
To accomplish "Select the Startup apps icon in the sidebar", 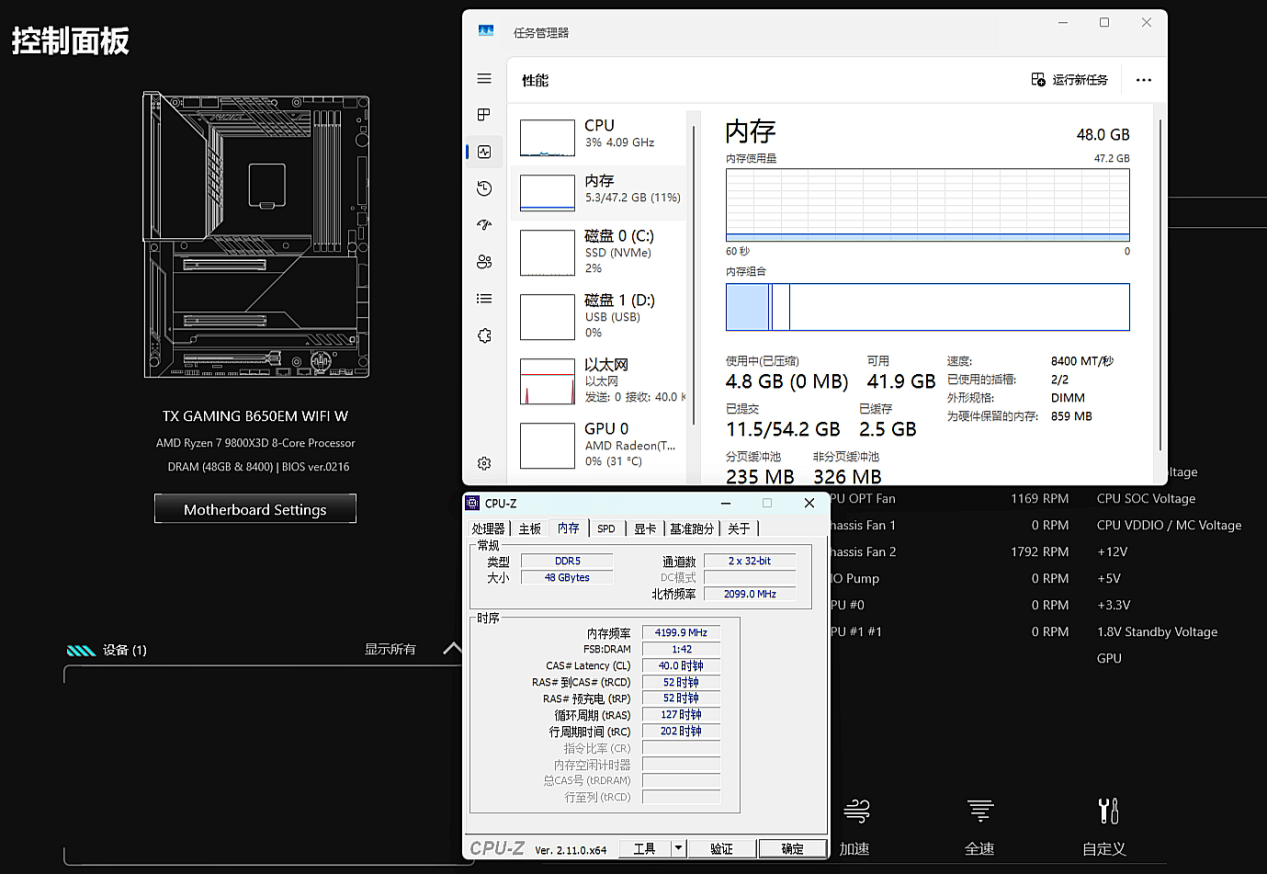I will pyautogui.click(x=484, y=224).
